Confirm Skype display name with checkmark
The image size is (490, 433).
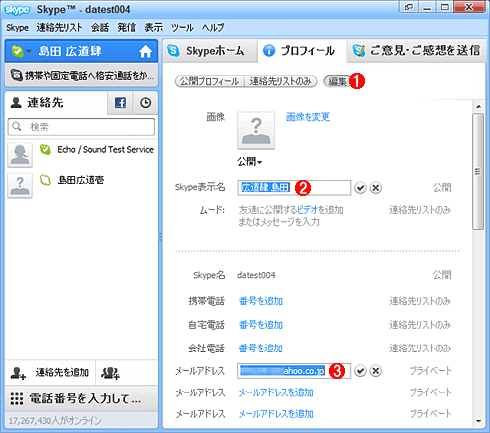click(360, 188)
